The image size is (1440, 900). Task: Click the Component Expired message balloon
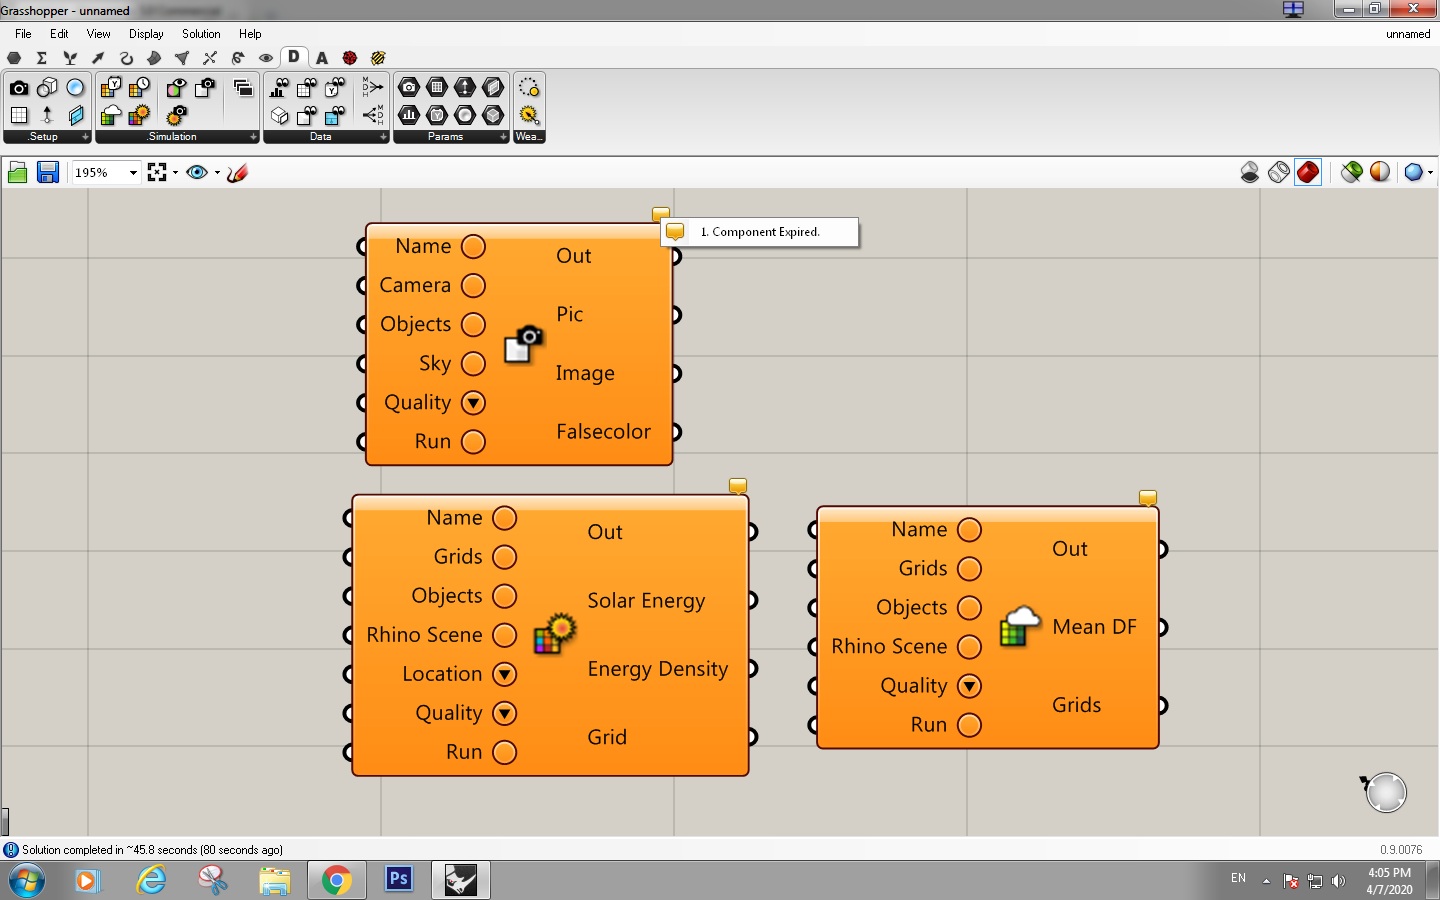[760, 232]
